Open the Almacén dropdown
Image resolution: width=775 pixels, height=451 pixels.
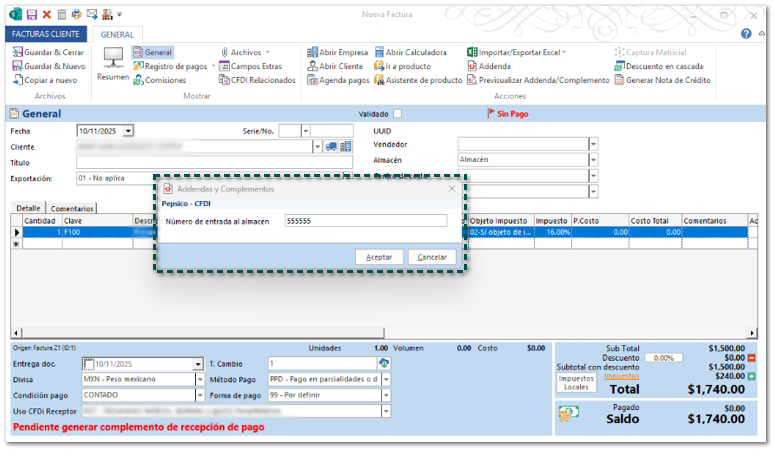(593, 160)
